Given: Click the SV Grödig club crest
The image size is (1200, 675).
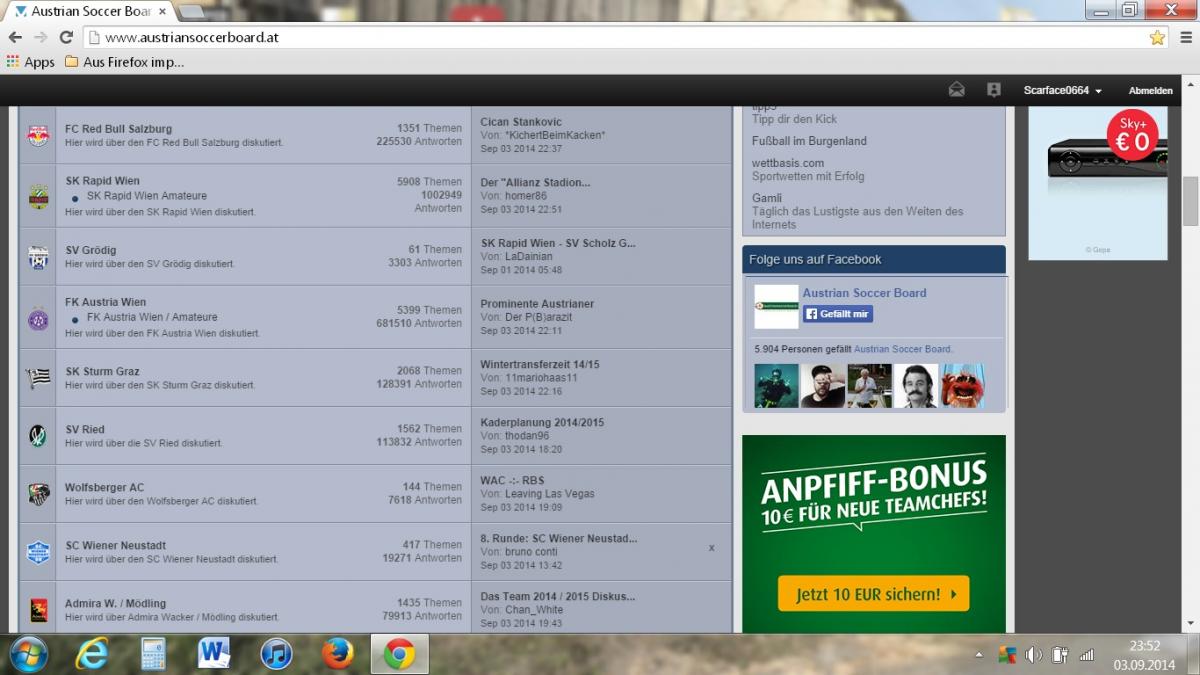Looking at the screenshot, I should (38, 257).
